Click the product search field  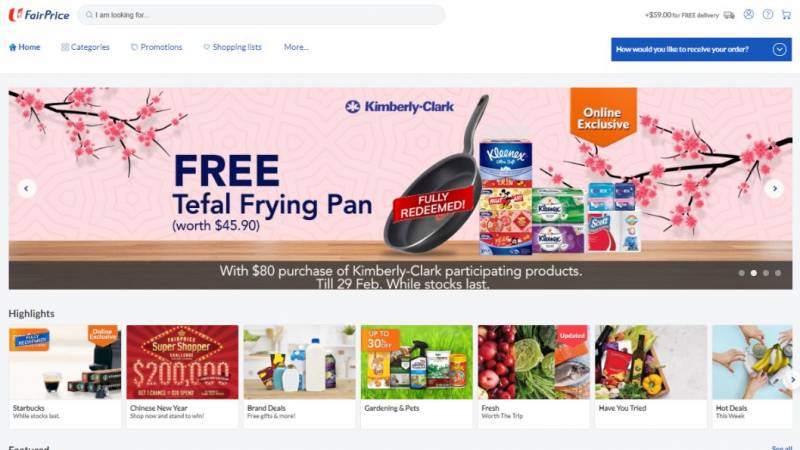[x=261, y=15]
